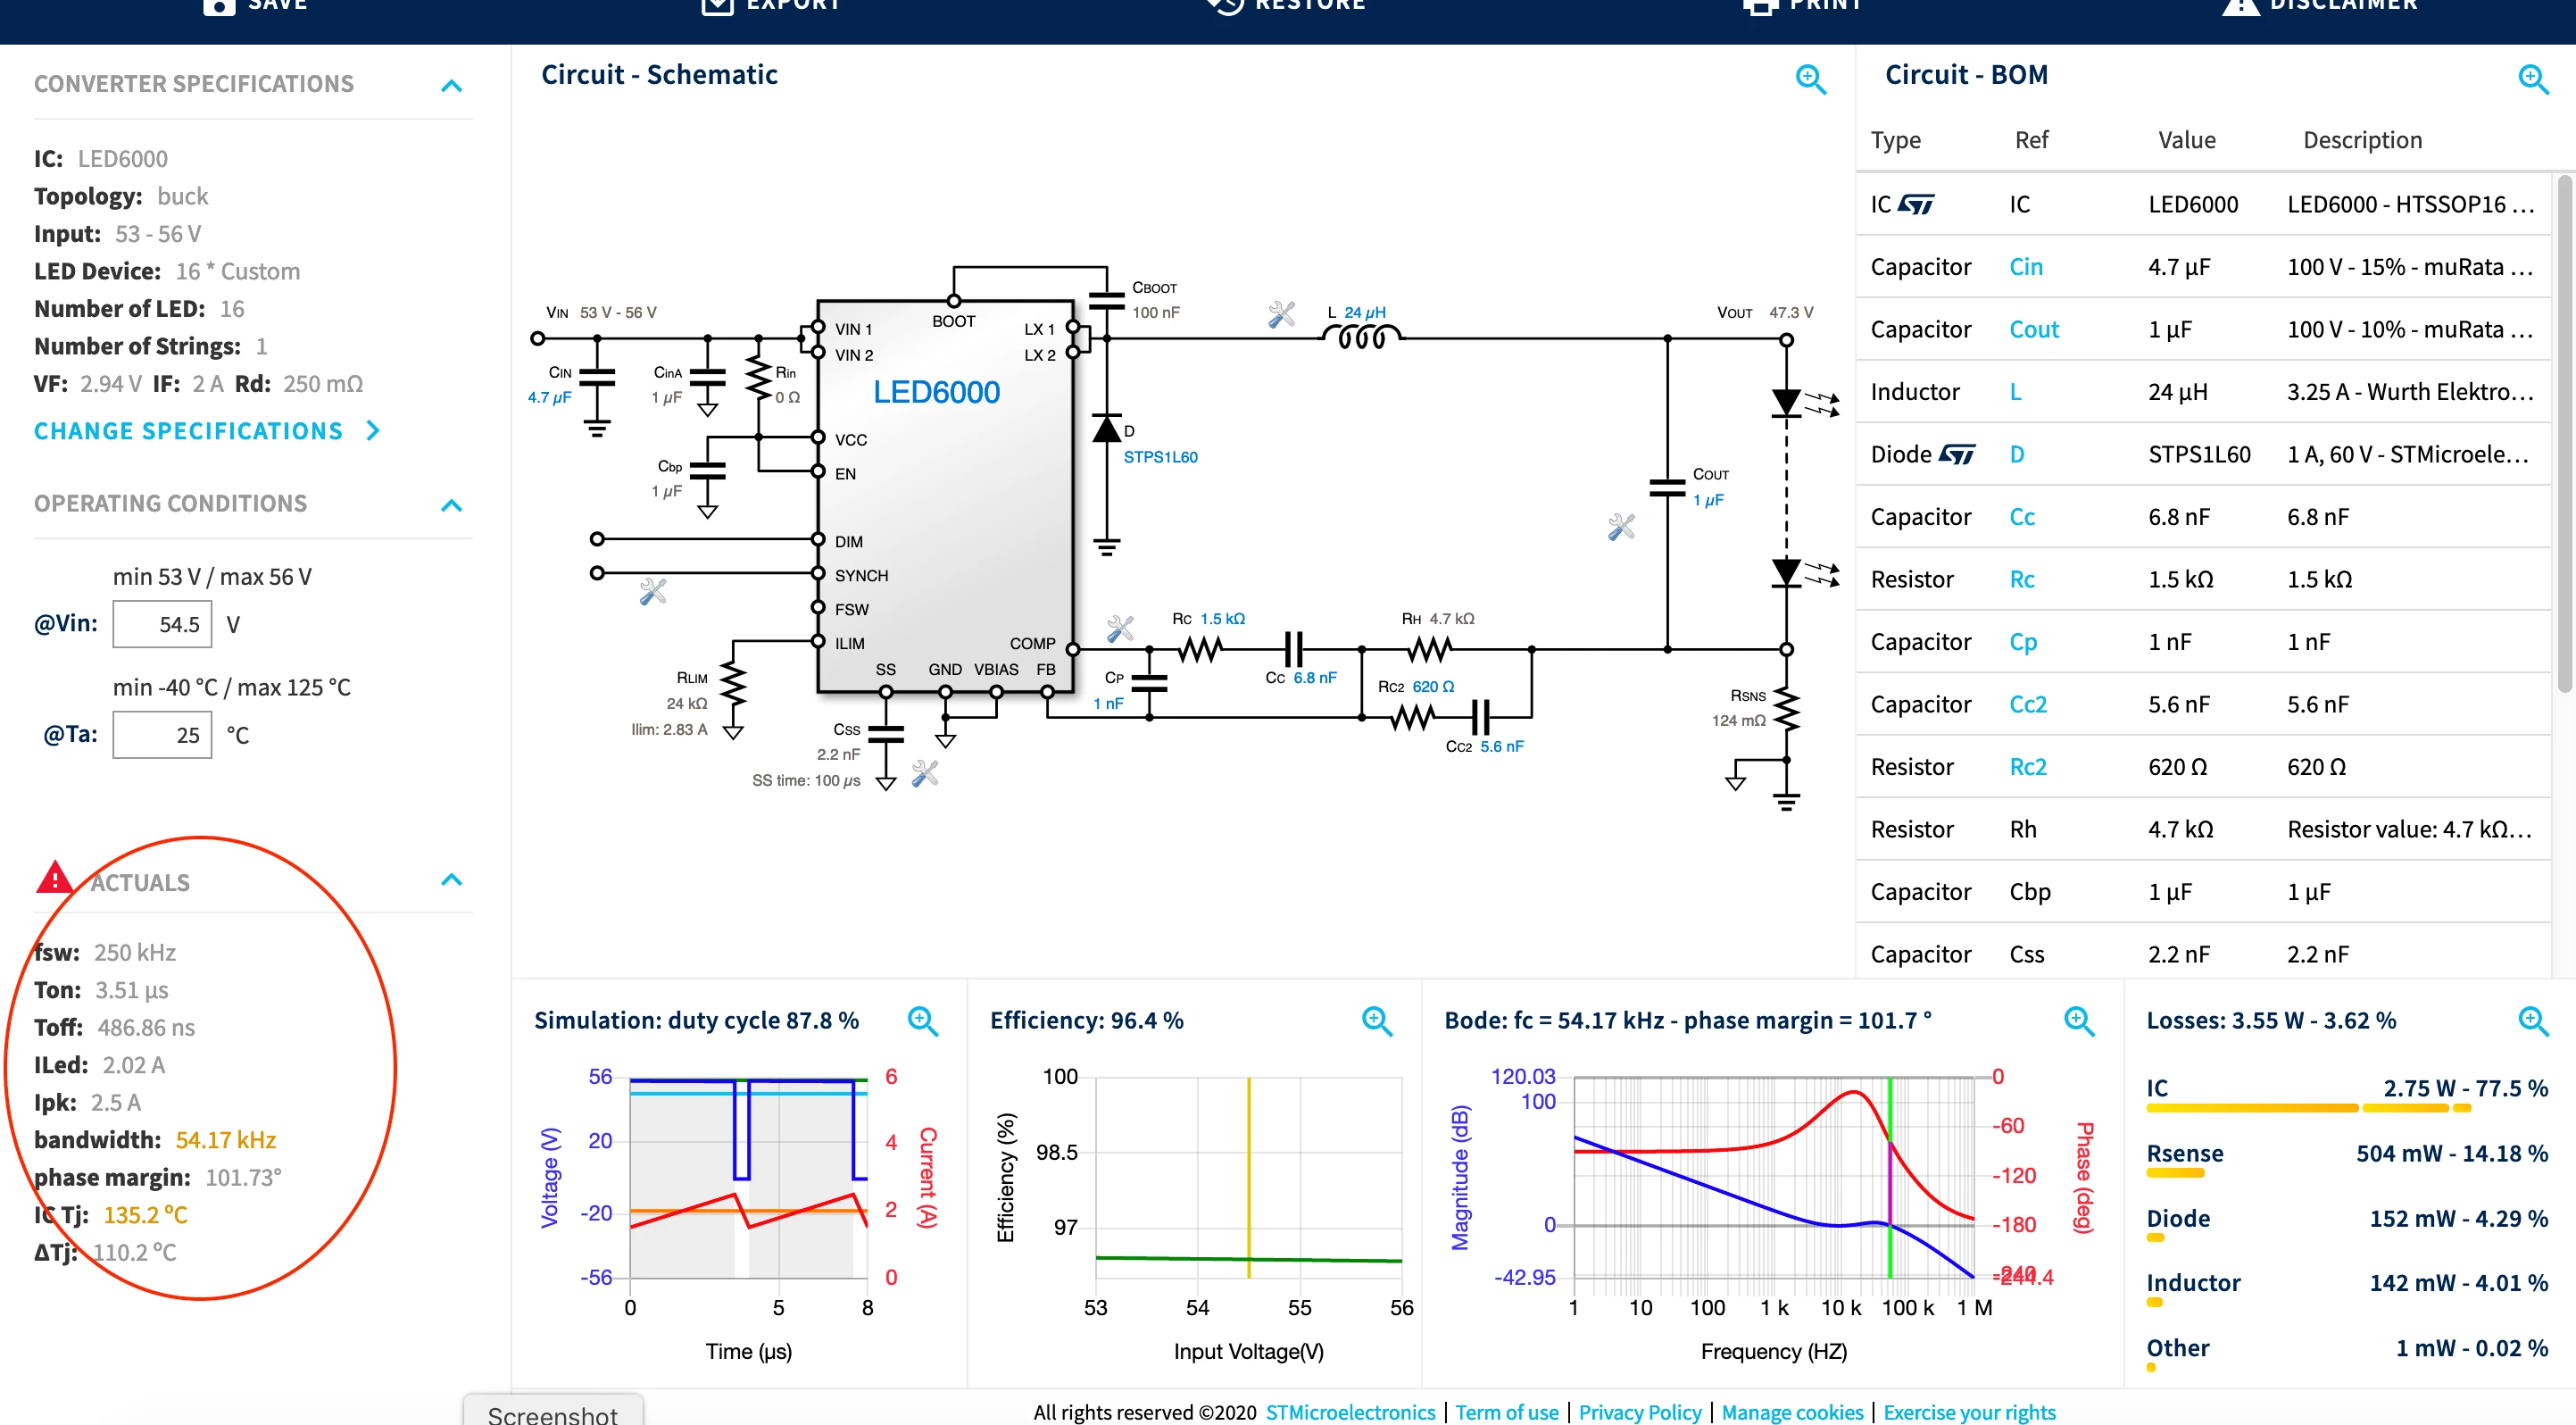Click the Cc 6.8 nF value on the schematic

[1315, 677]
